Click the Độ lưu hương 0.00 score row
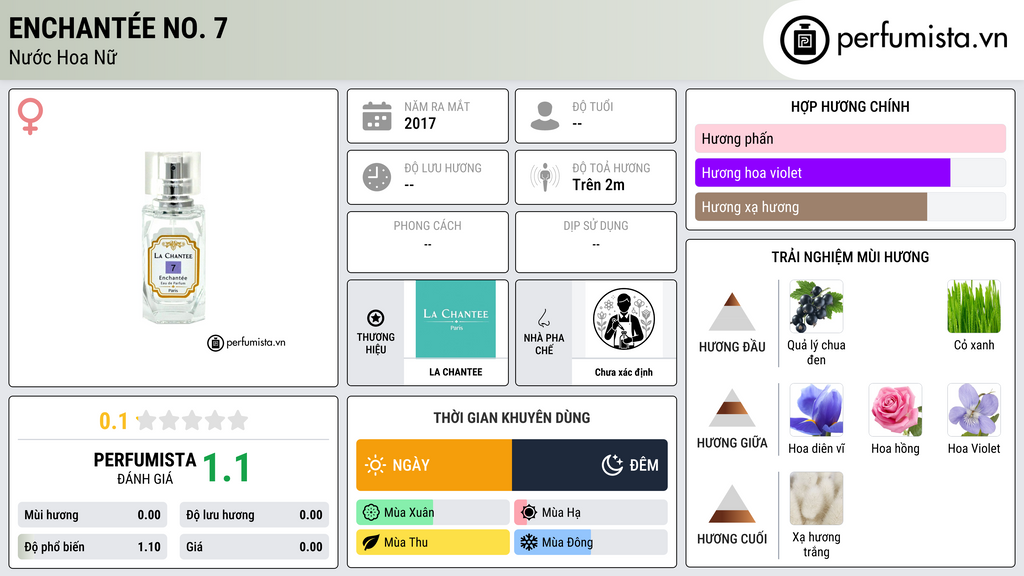1024x576 pixels. [254, 515]
